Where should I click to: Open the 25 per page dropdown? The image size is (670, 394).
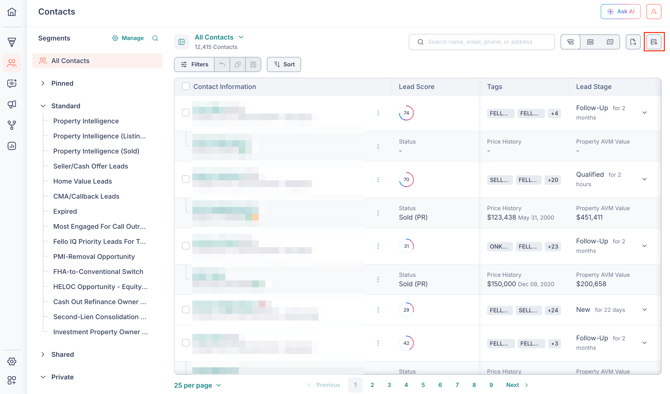(198, 385)
